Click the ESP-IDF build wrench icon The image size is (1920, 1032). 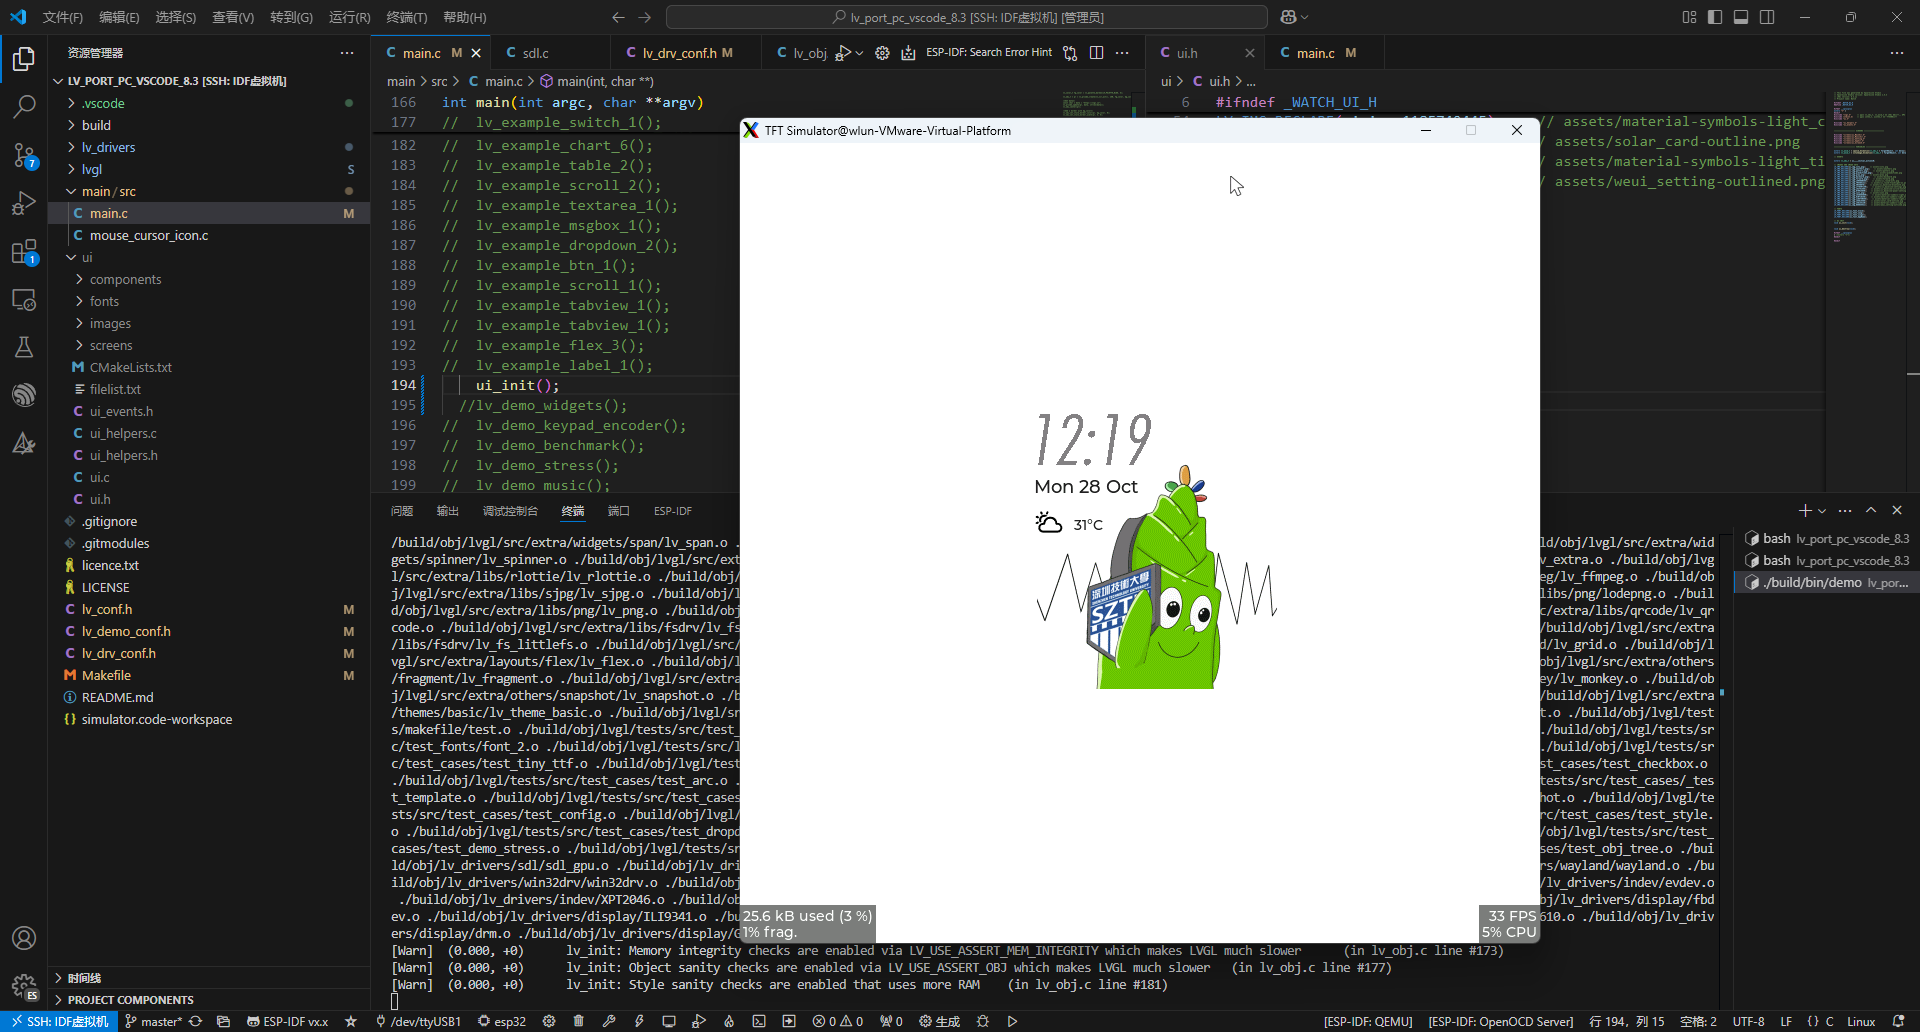point(608,1021)
